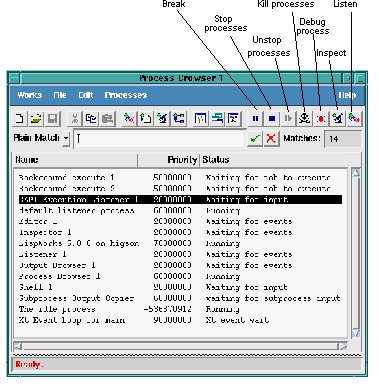Click the Plain Match filter label
Image resolution: width=379 pixels, height=386 pixels.
36,138
